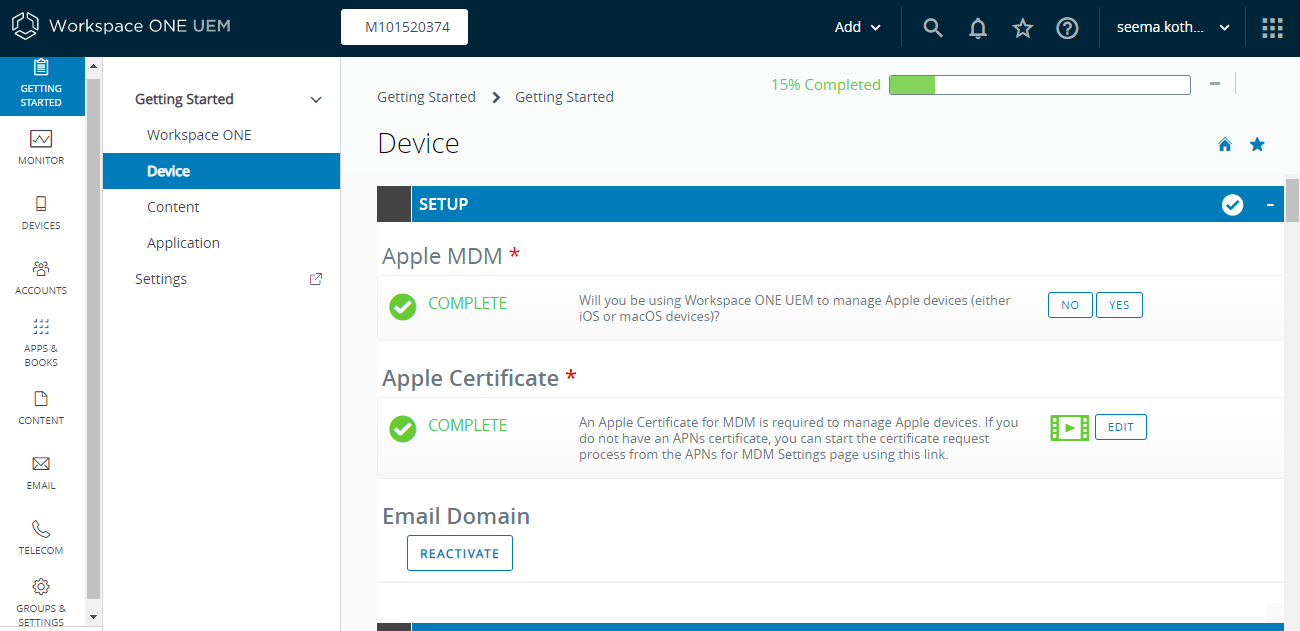Open Settings external link icon

coord(316,279)
